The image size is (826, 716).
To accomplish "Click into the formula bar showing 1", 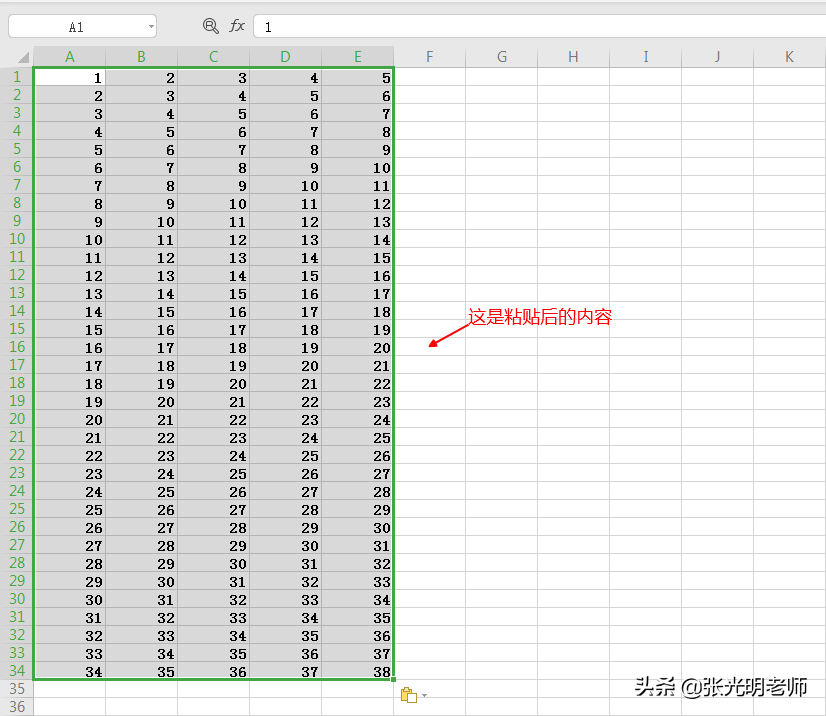I will (x=539, y=27).
